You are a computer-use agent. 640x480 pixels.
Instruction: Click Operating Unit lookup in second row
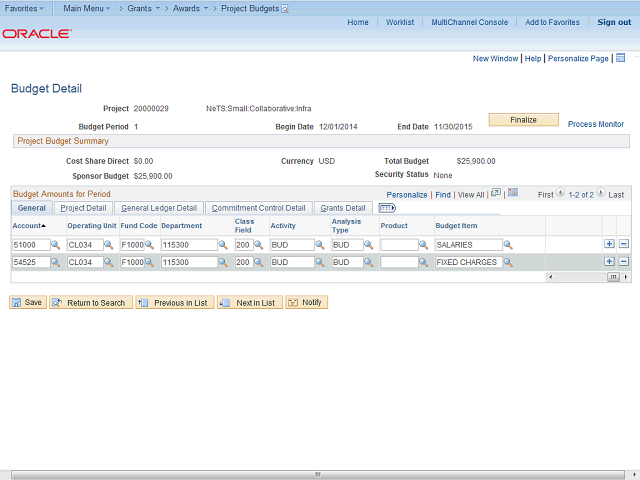tap(108, 262)
